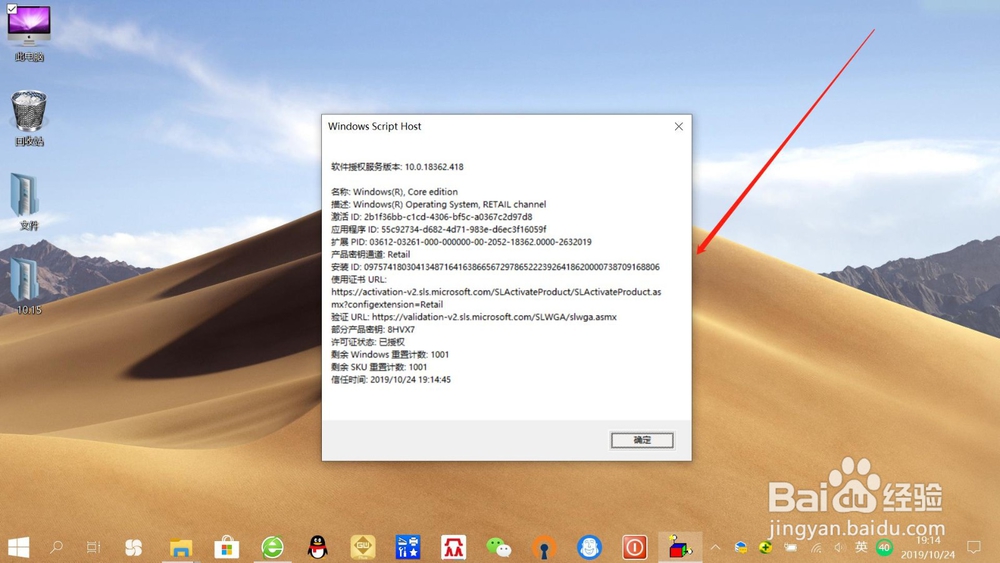This screenshot has height=563, width=1000.
Task: Open clock showing 19:14 2019/10/24
Action: click(x=928, y=547)
